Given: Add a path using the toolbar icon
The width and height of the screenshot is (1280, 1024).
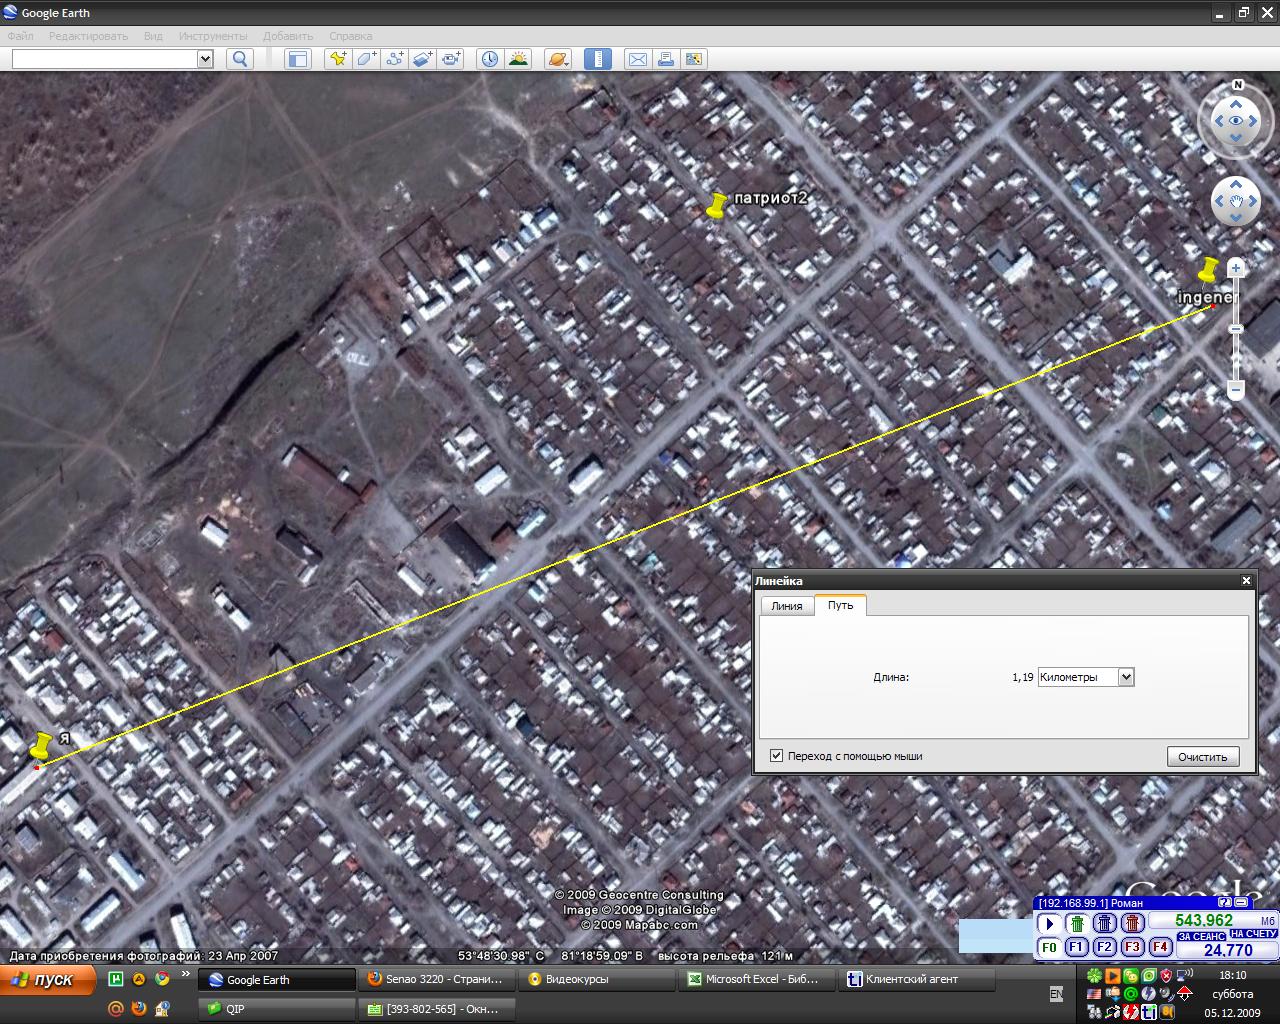Looking at the screenshot, I should point(394,59).
